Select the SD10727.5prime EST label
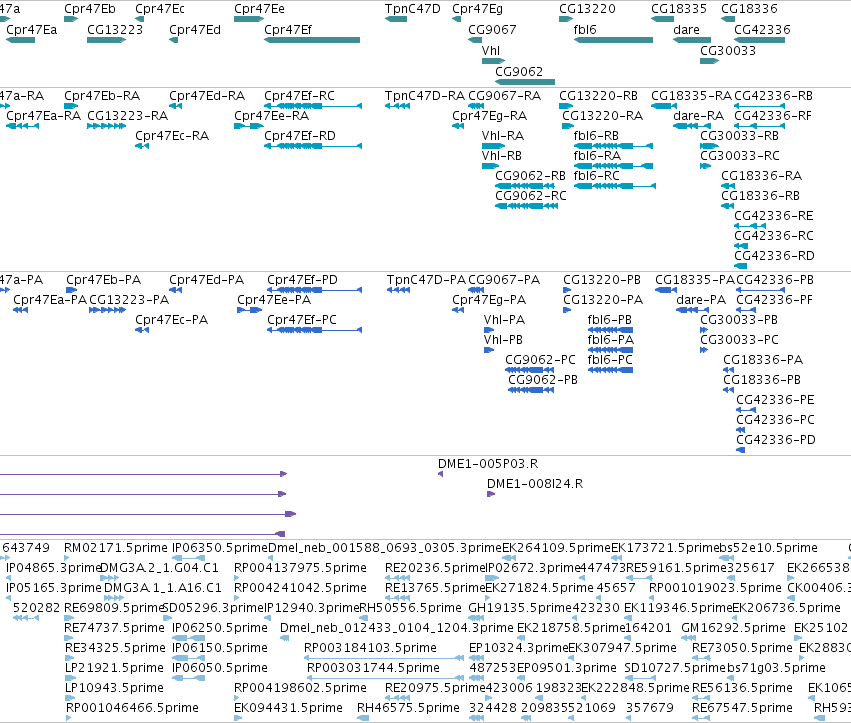 pyautogui.click(x=675, y=668)
